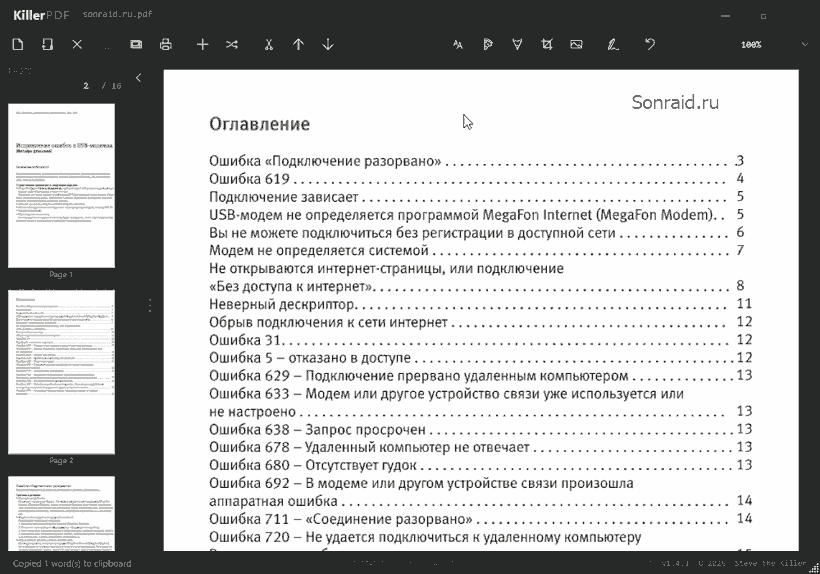This screenshot has height=574, width=820.
Task: Click entry "Ошибка 5 – отказано в доступе"
Action: (x=310, y=358)
